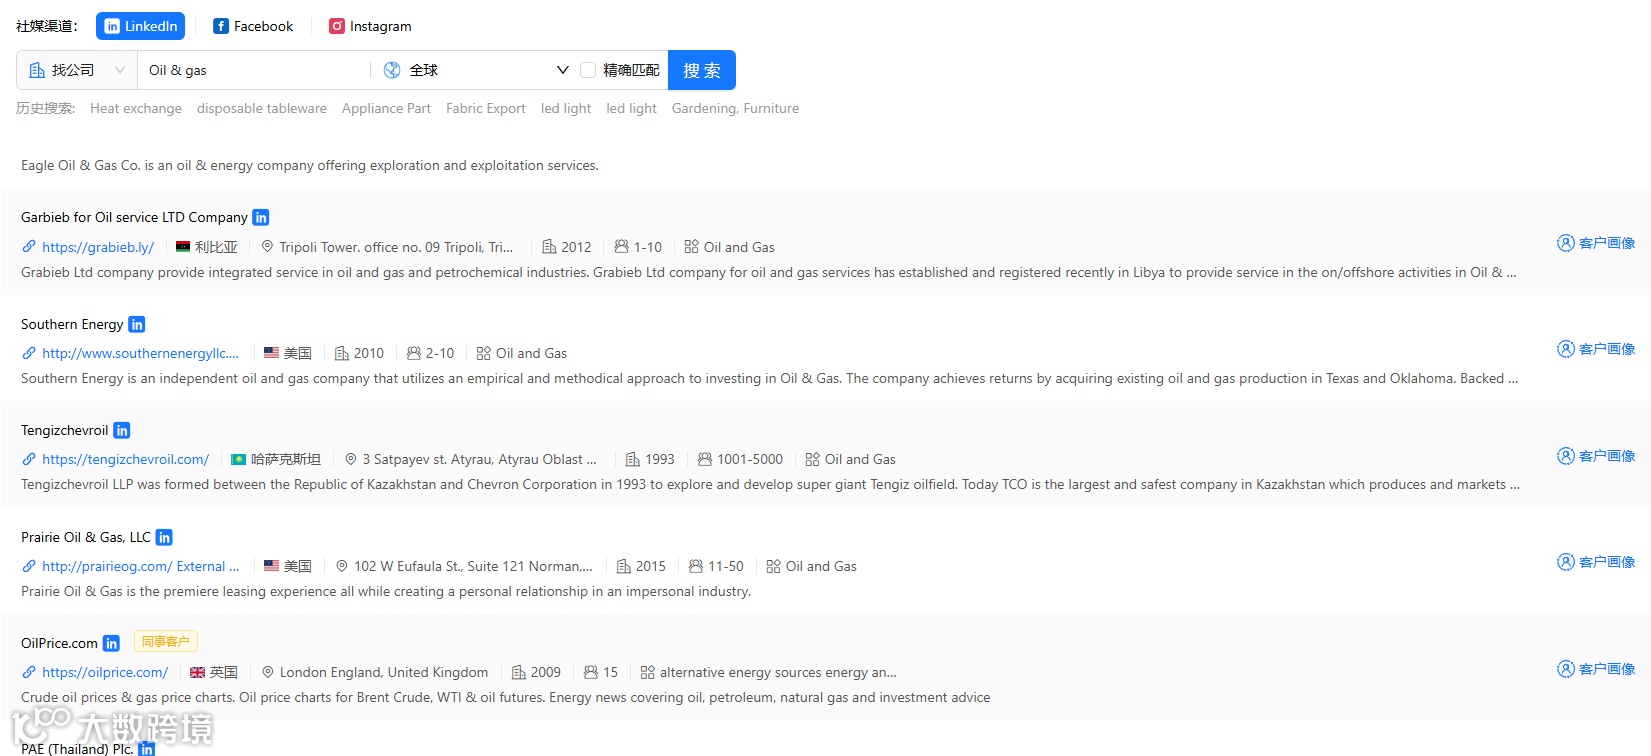Open LinkedIn icon for OilPrice.com
1651x756 pixels.
(x=111, y=643)
